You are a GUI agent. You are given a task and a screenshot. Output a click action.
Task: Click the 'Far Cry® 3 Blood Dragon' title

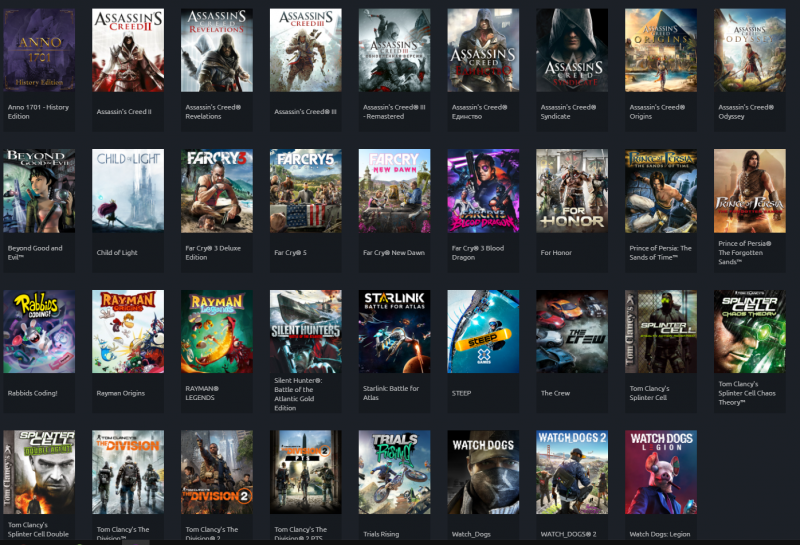tap(479, 252)
